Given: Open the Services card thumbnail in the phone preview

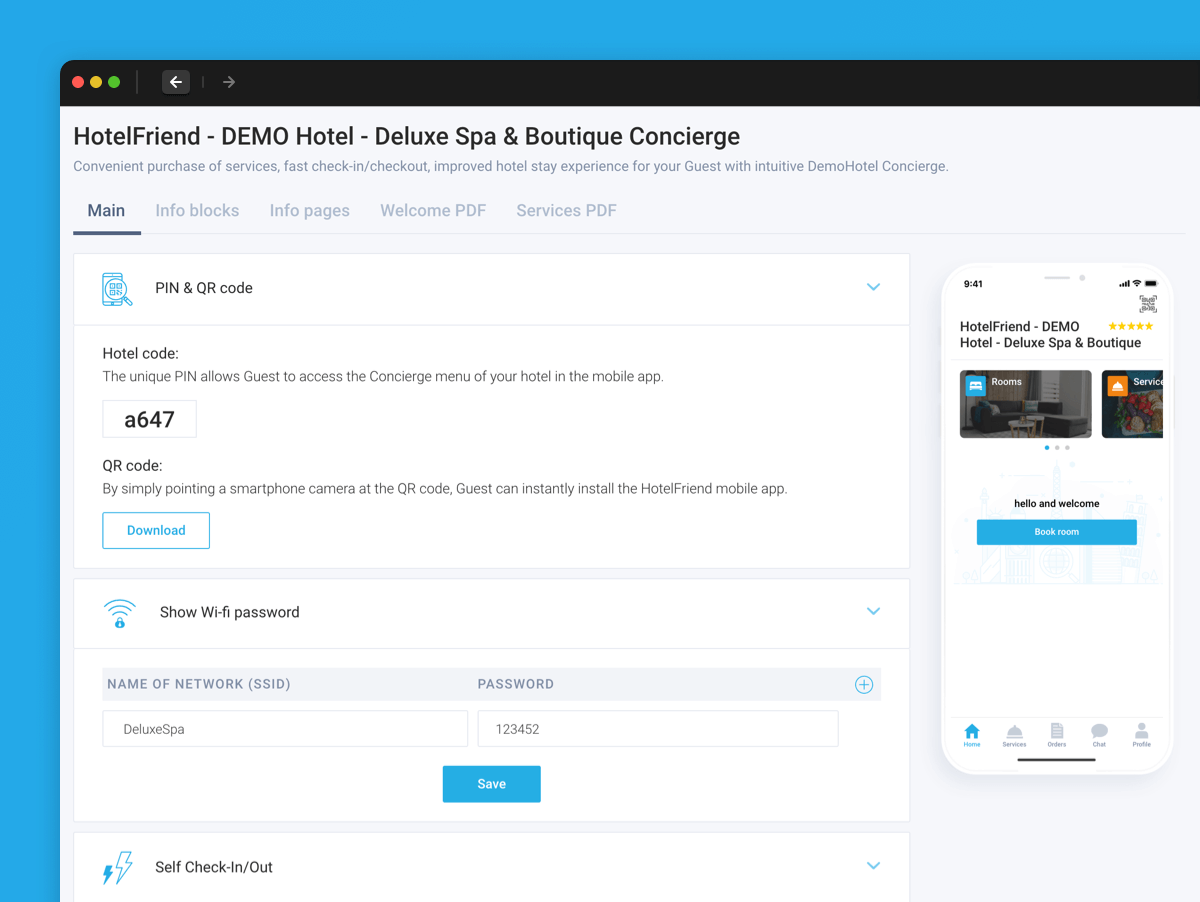Looking at the screenshot, I should pos(1133,404).
